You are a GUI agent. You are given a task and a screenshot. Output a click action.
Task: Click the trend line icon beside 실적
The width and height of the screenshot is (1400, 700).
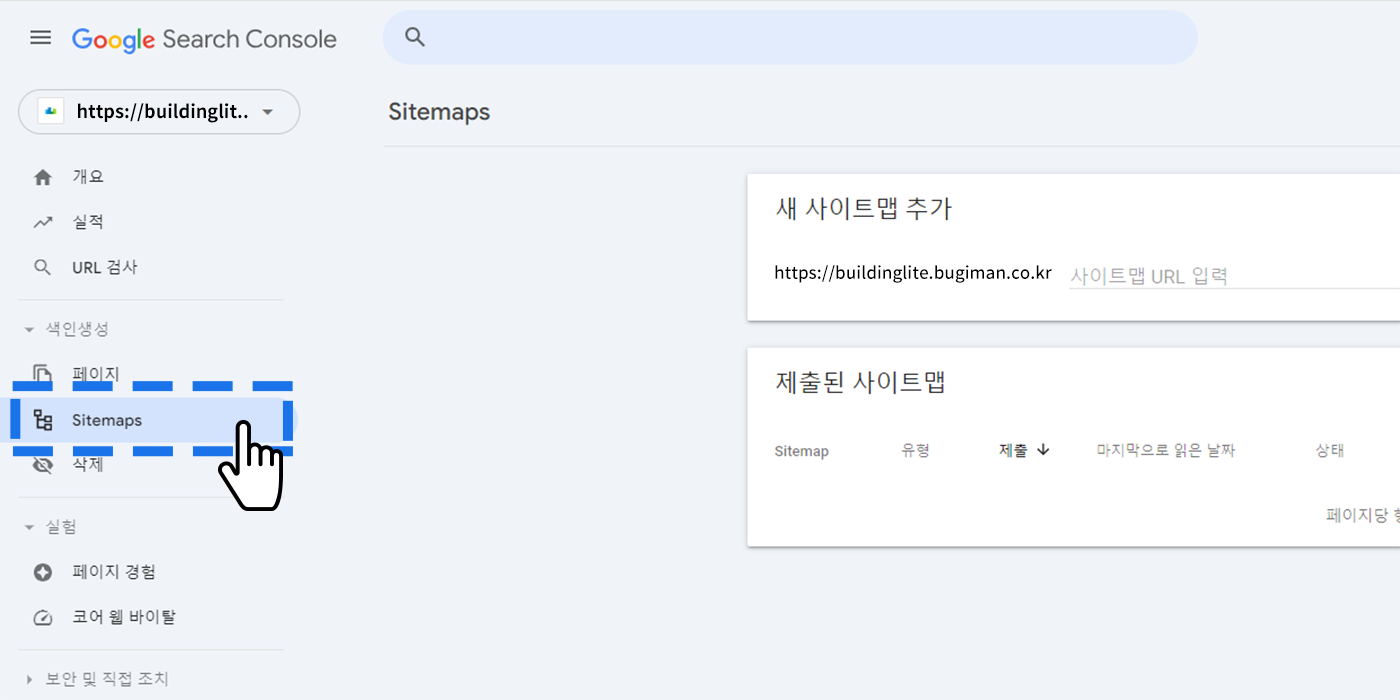coord(42,222)
